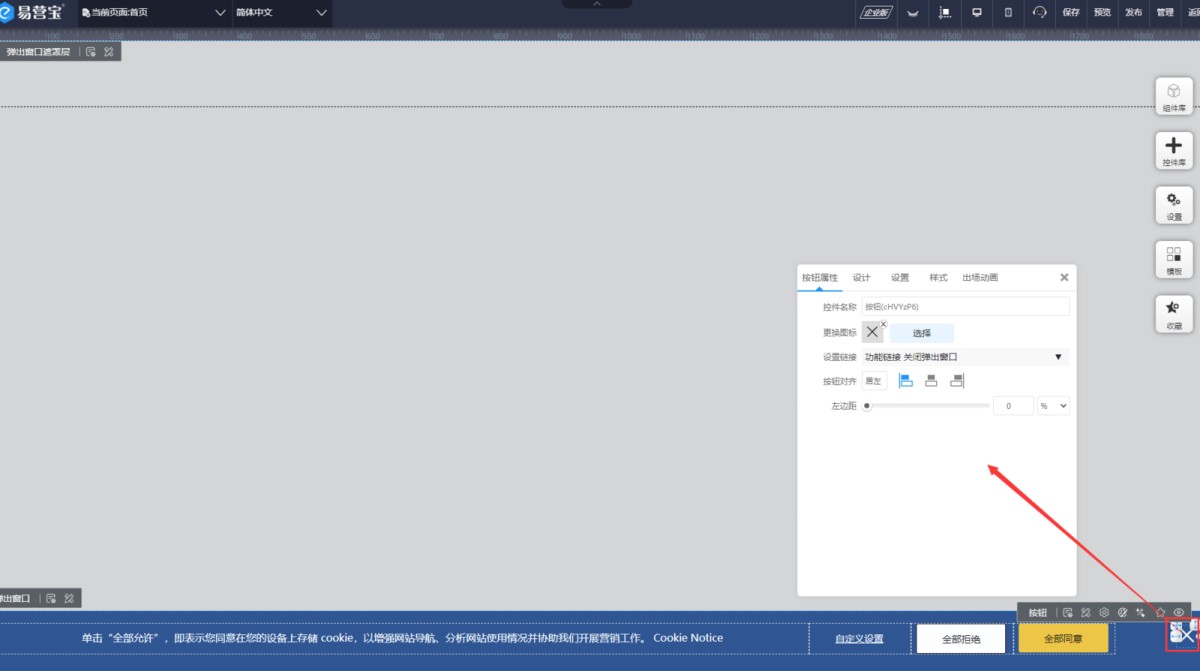Toggle eye visibility on 按钮 toolbar
The width and height of the screenshot is (1200, 671).
tap(1179, 612)
